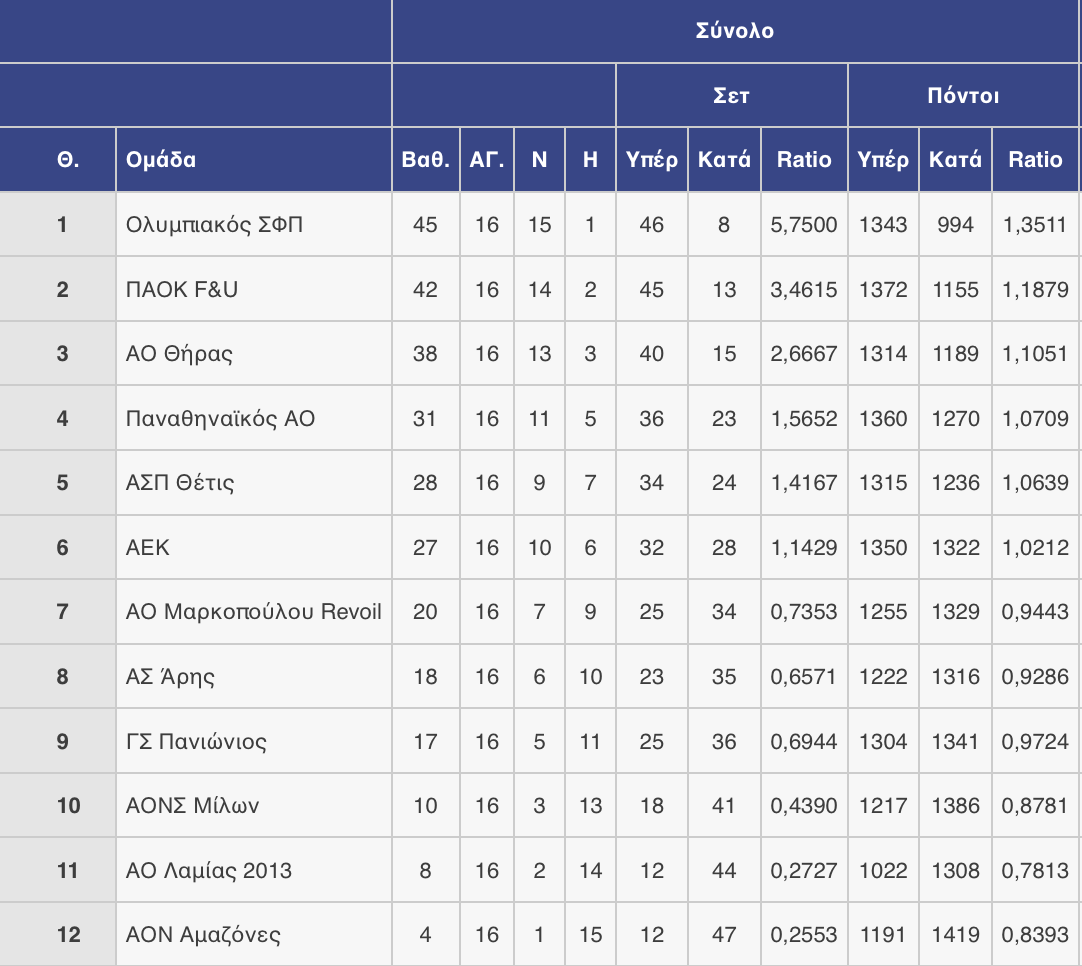Click ΑΕΚ sets-against value 28
Screen dimensions: 1082x966
[x=724, y=547]
